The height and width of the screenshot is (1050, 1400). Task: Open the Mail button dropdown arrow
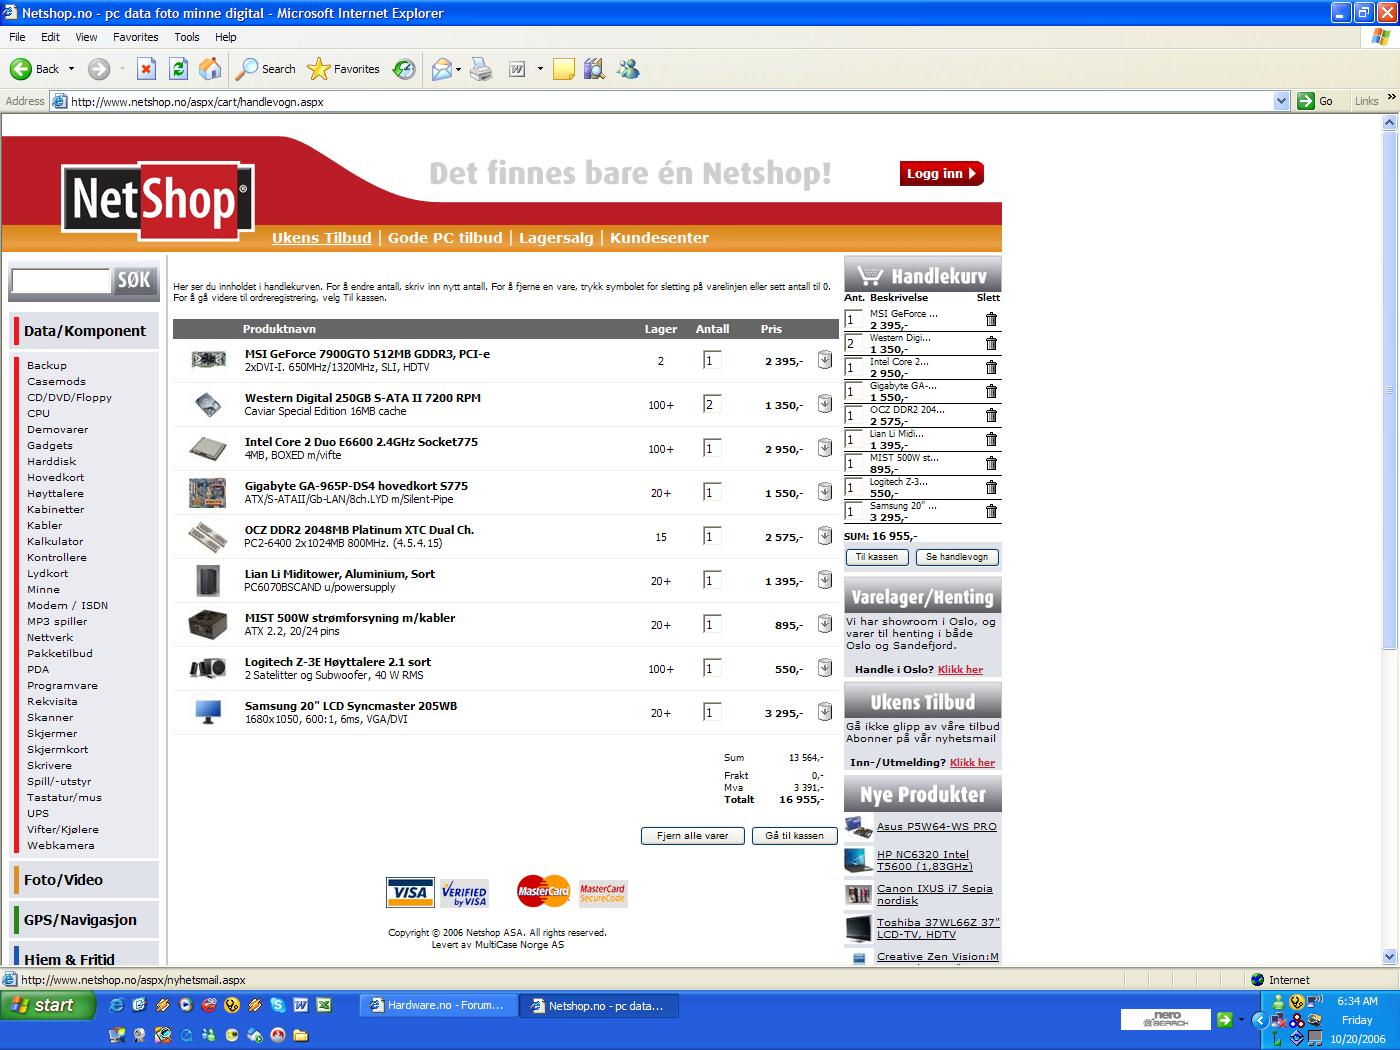coord(458,69)
